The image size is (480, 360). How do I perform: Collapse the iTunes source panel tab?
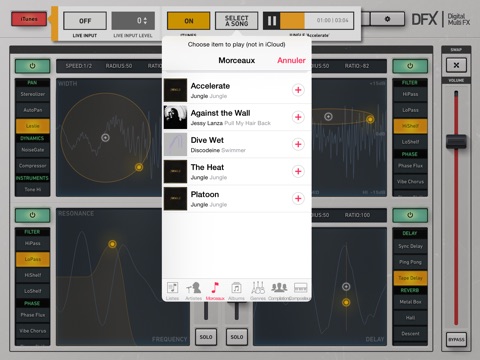[x=29, y=19]
